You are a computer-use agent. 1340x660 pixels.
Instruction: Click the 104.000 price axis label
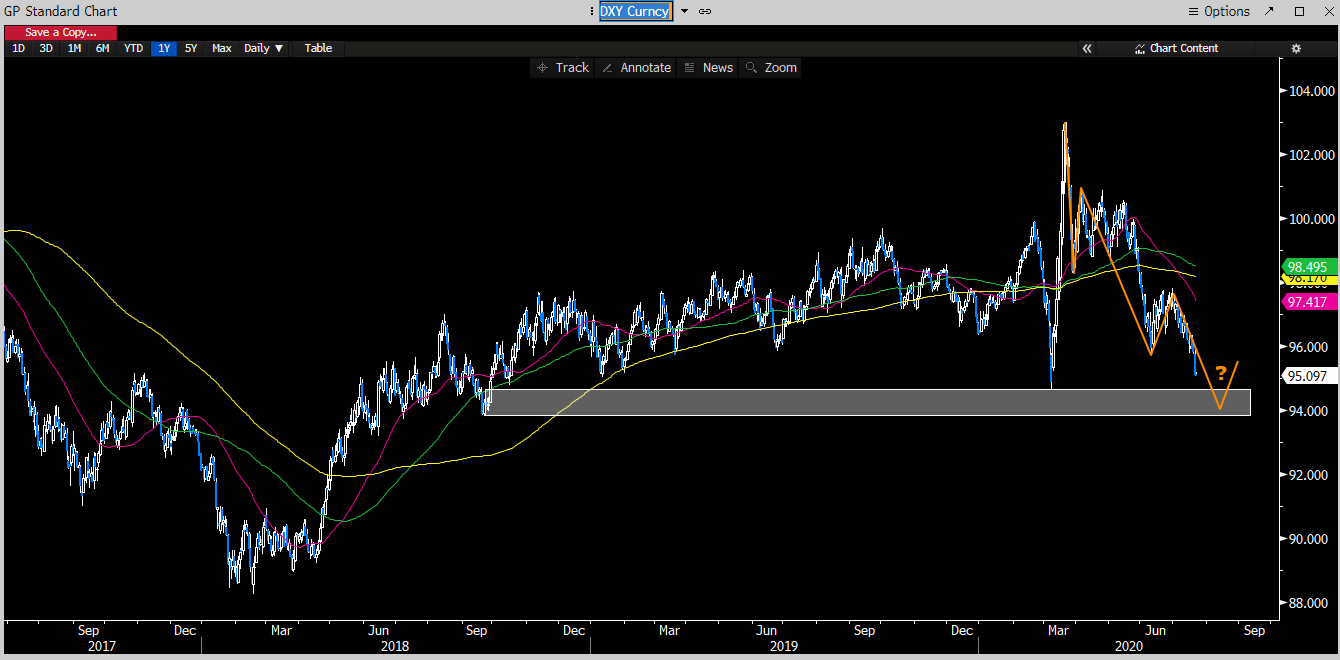pos(1312,91)
